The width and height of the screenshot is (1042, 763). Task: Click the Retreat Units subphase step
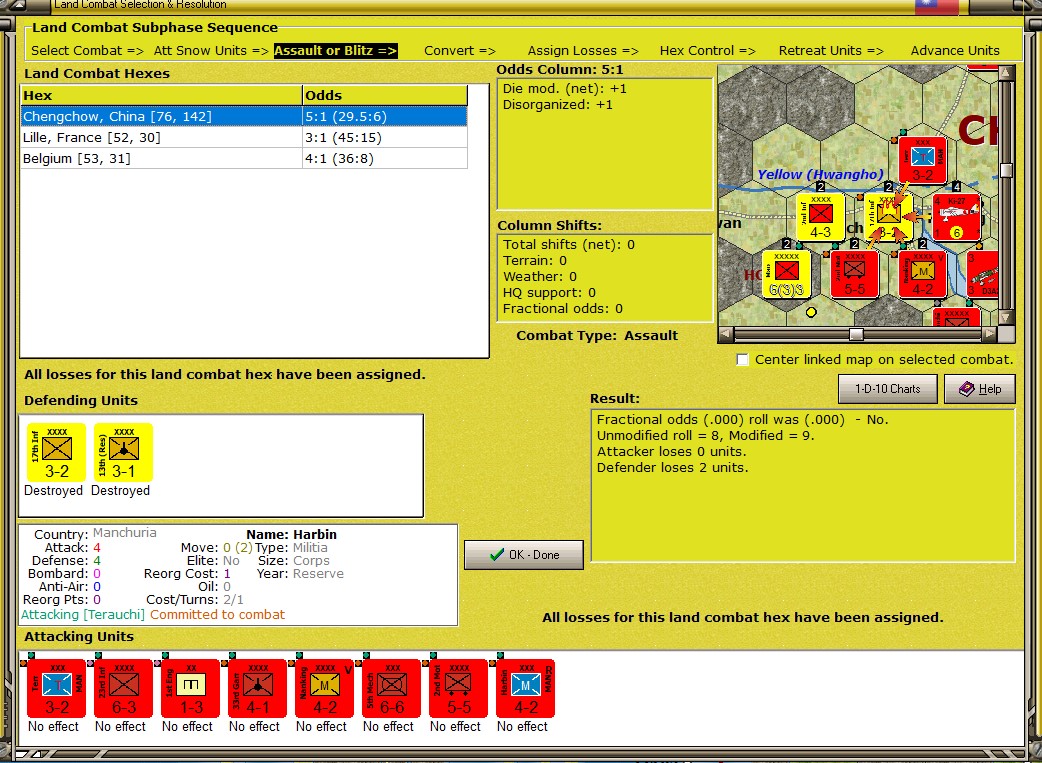pyautogui.click(x=831, y=51)
